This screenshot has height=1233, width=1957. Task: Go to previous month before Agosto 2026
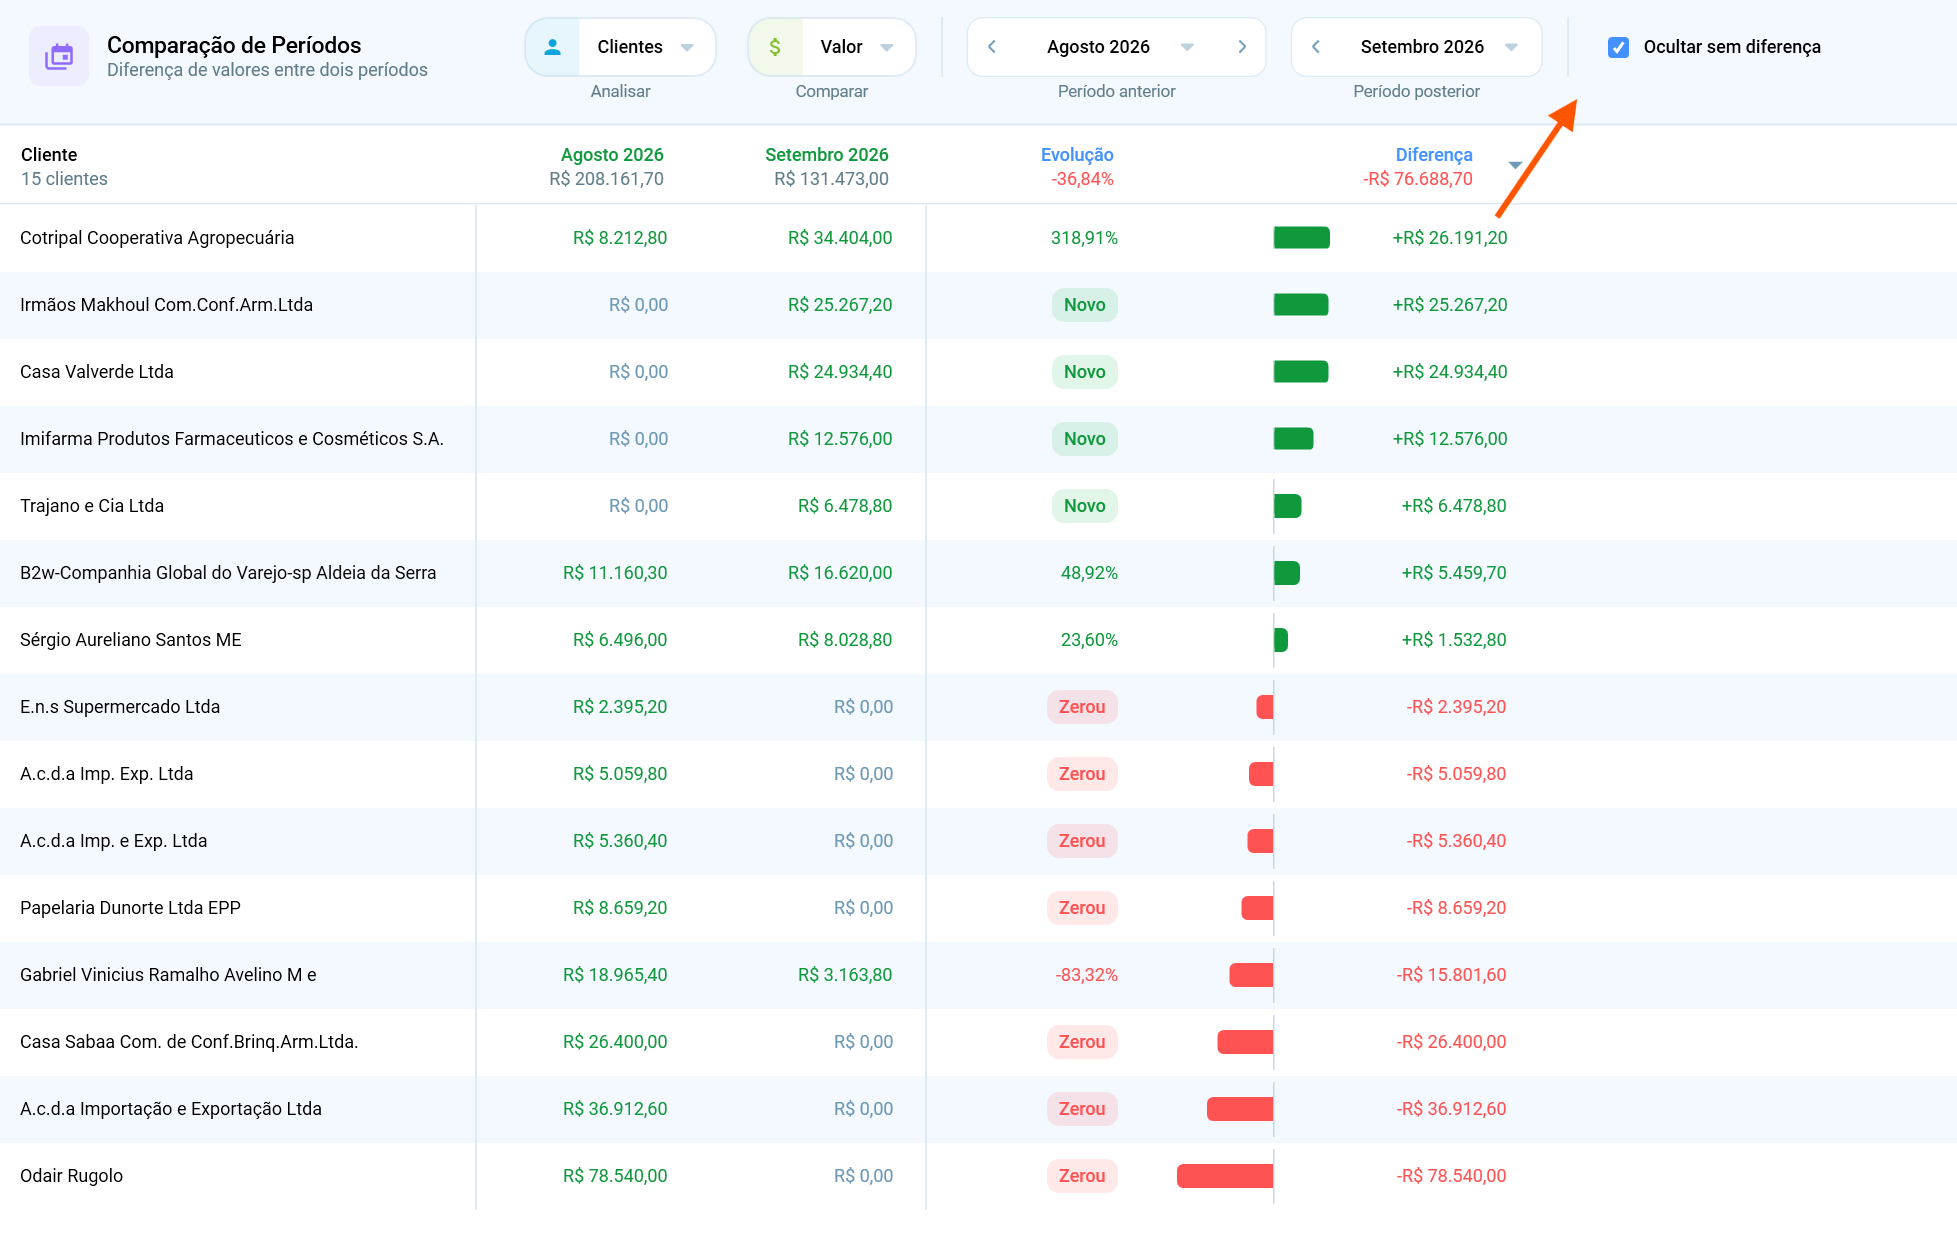[992, 47]
